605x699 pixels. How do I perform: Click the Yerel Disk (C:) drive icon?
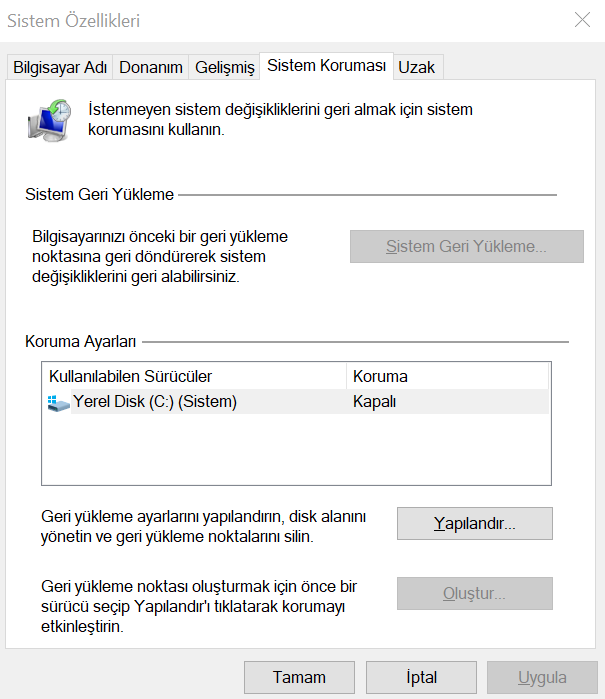(x=58, y=402)
